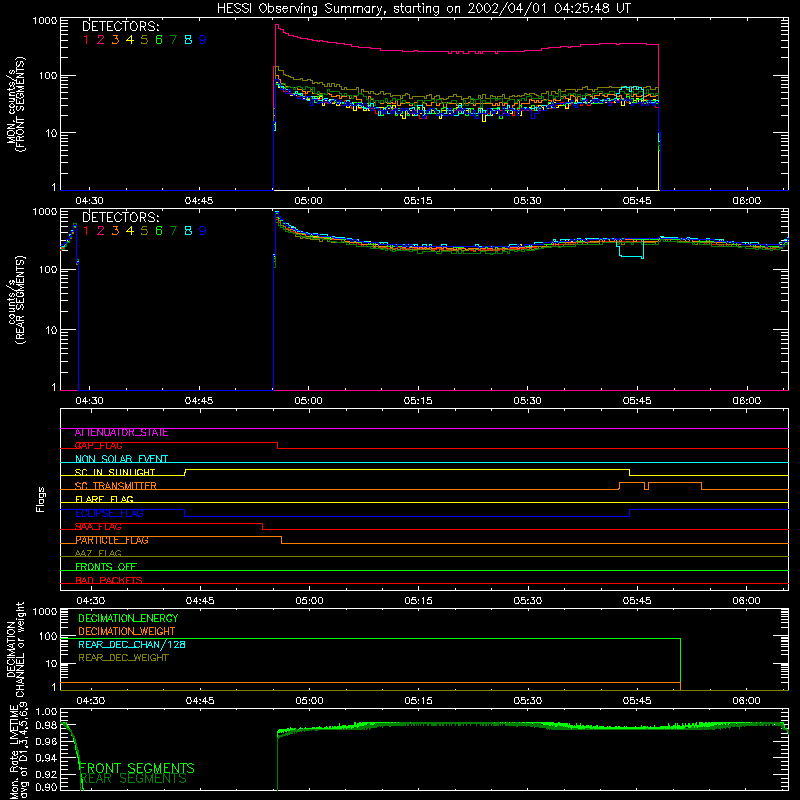Image resolution: width=800 pixels, height=800 pixels.
Task: Click the HESSI Observing Summary plot title
Action: tap(424, 8)
